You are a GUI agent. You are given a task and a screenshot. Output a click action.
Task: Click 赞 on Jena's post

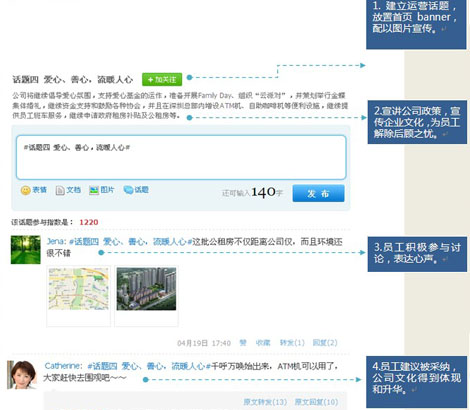coord(243,343)
